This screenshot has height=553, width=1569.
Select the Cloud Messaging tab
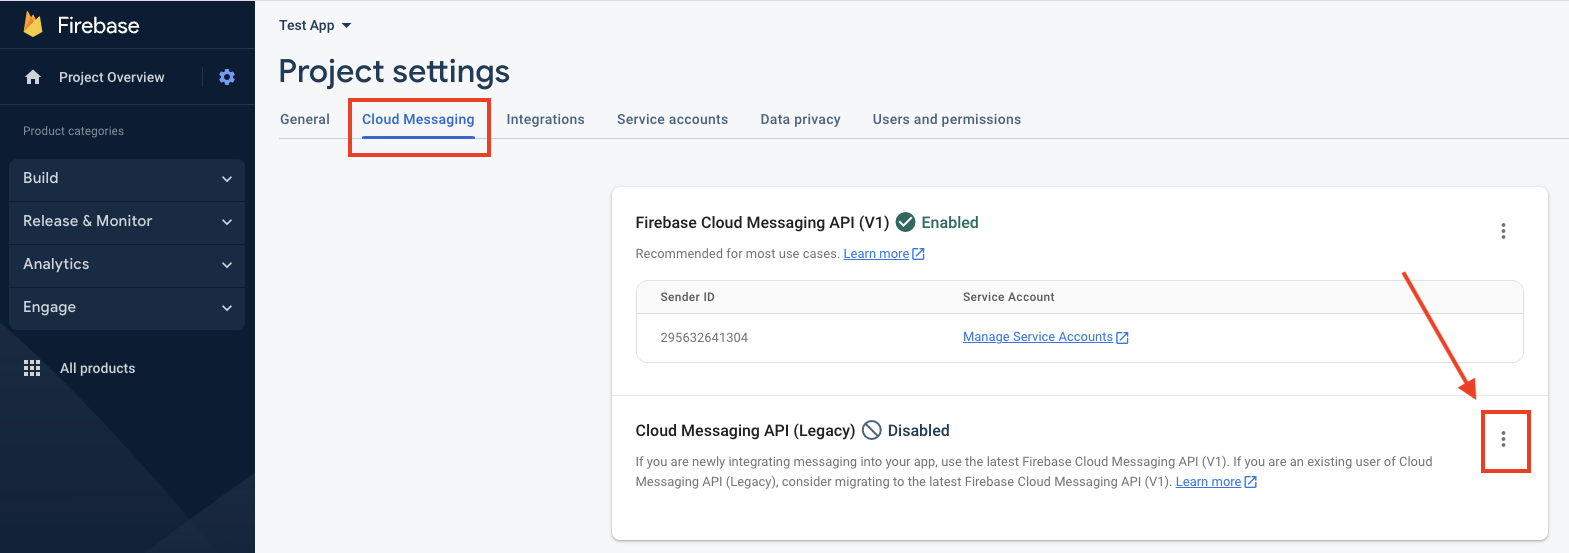pos(418,119)
